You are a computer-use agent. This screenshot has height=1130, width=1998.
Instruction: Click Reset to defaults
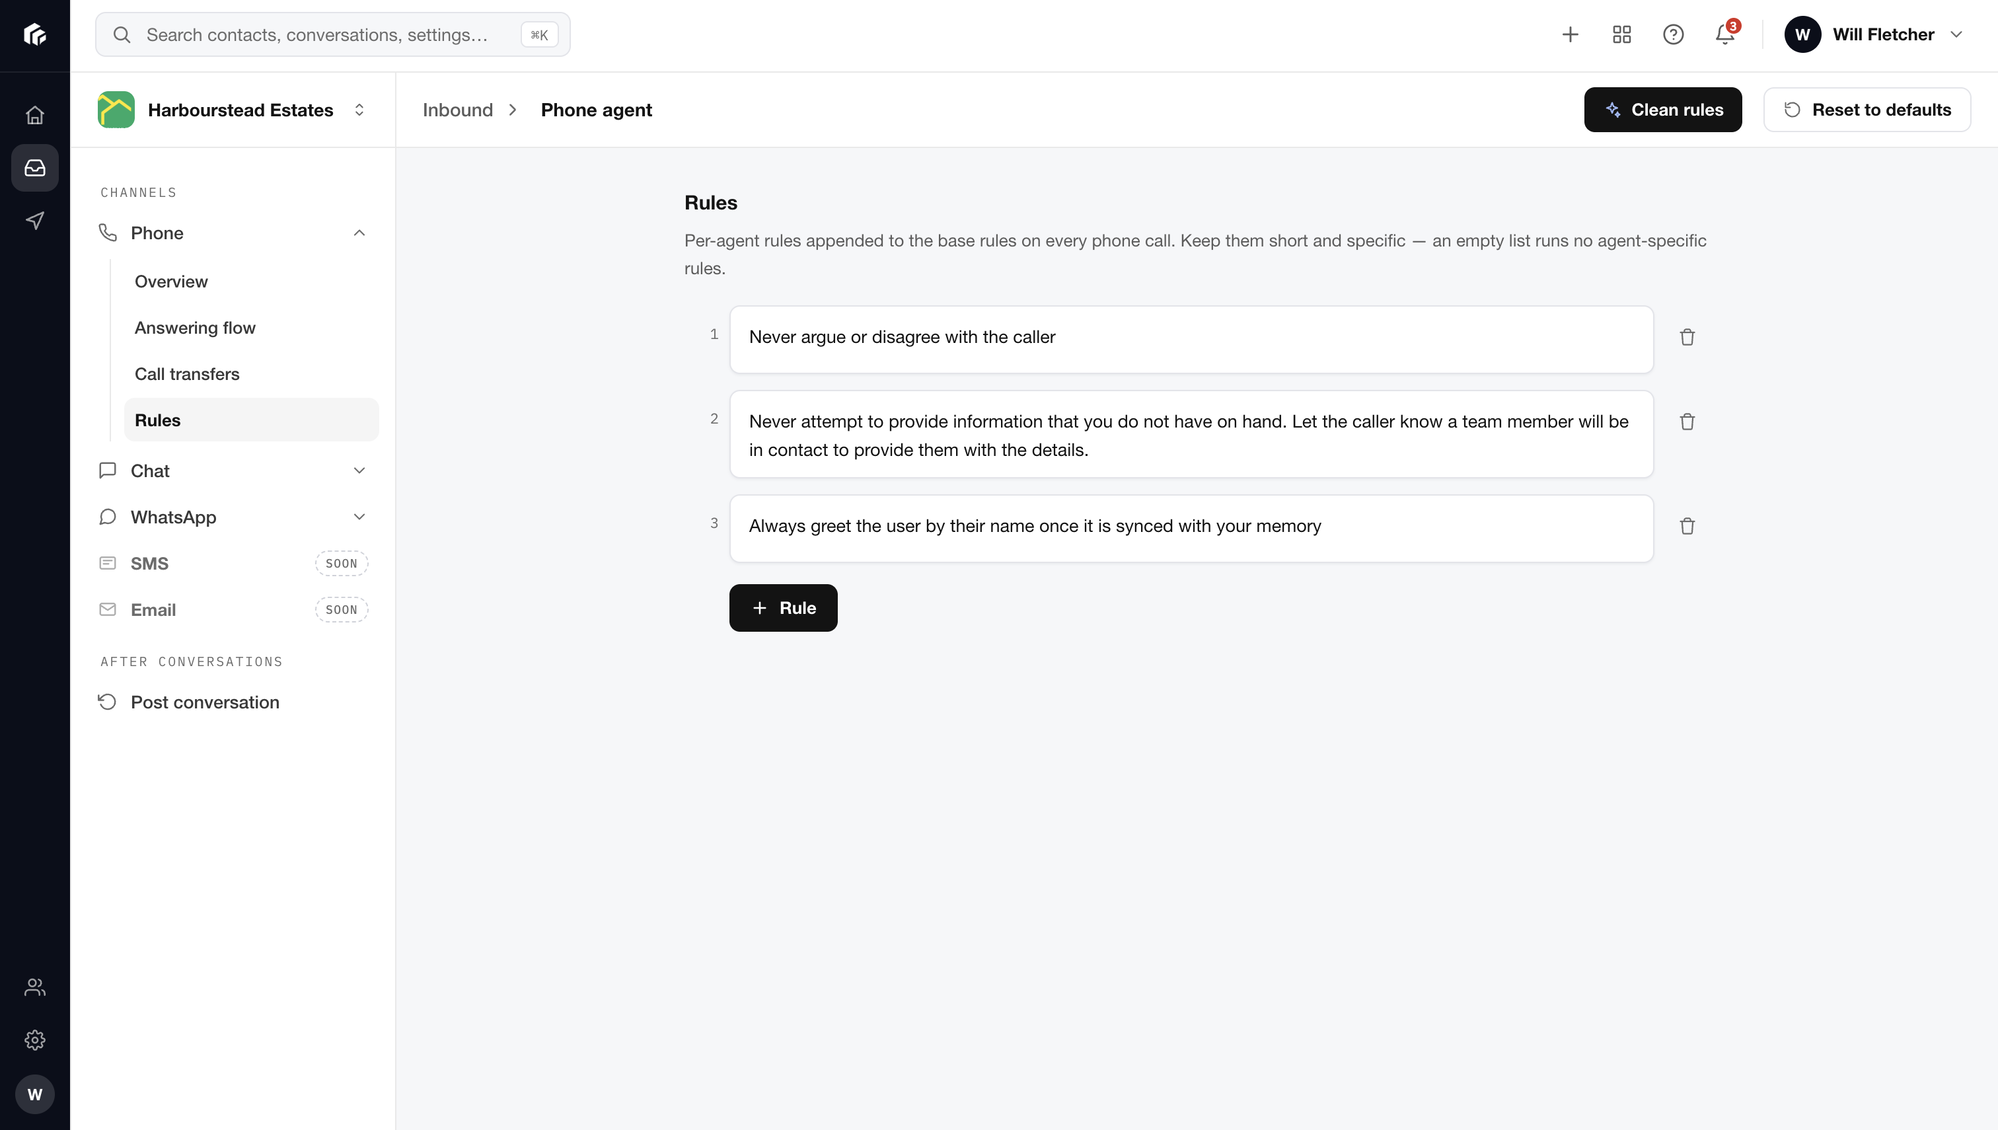click(1866, 110)
